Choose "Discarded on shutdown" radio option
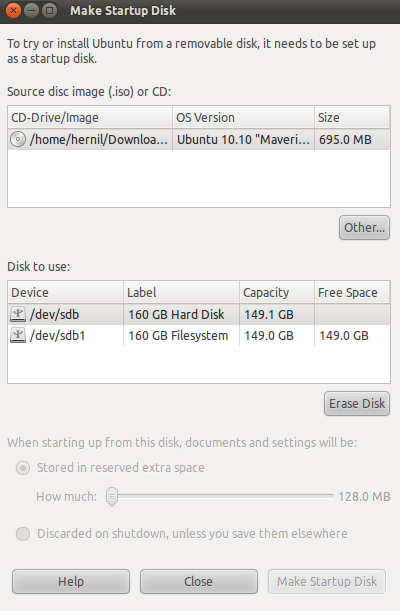The width and height of the screenshot is (400, 611). pos(23,533)
